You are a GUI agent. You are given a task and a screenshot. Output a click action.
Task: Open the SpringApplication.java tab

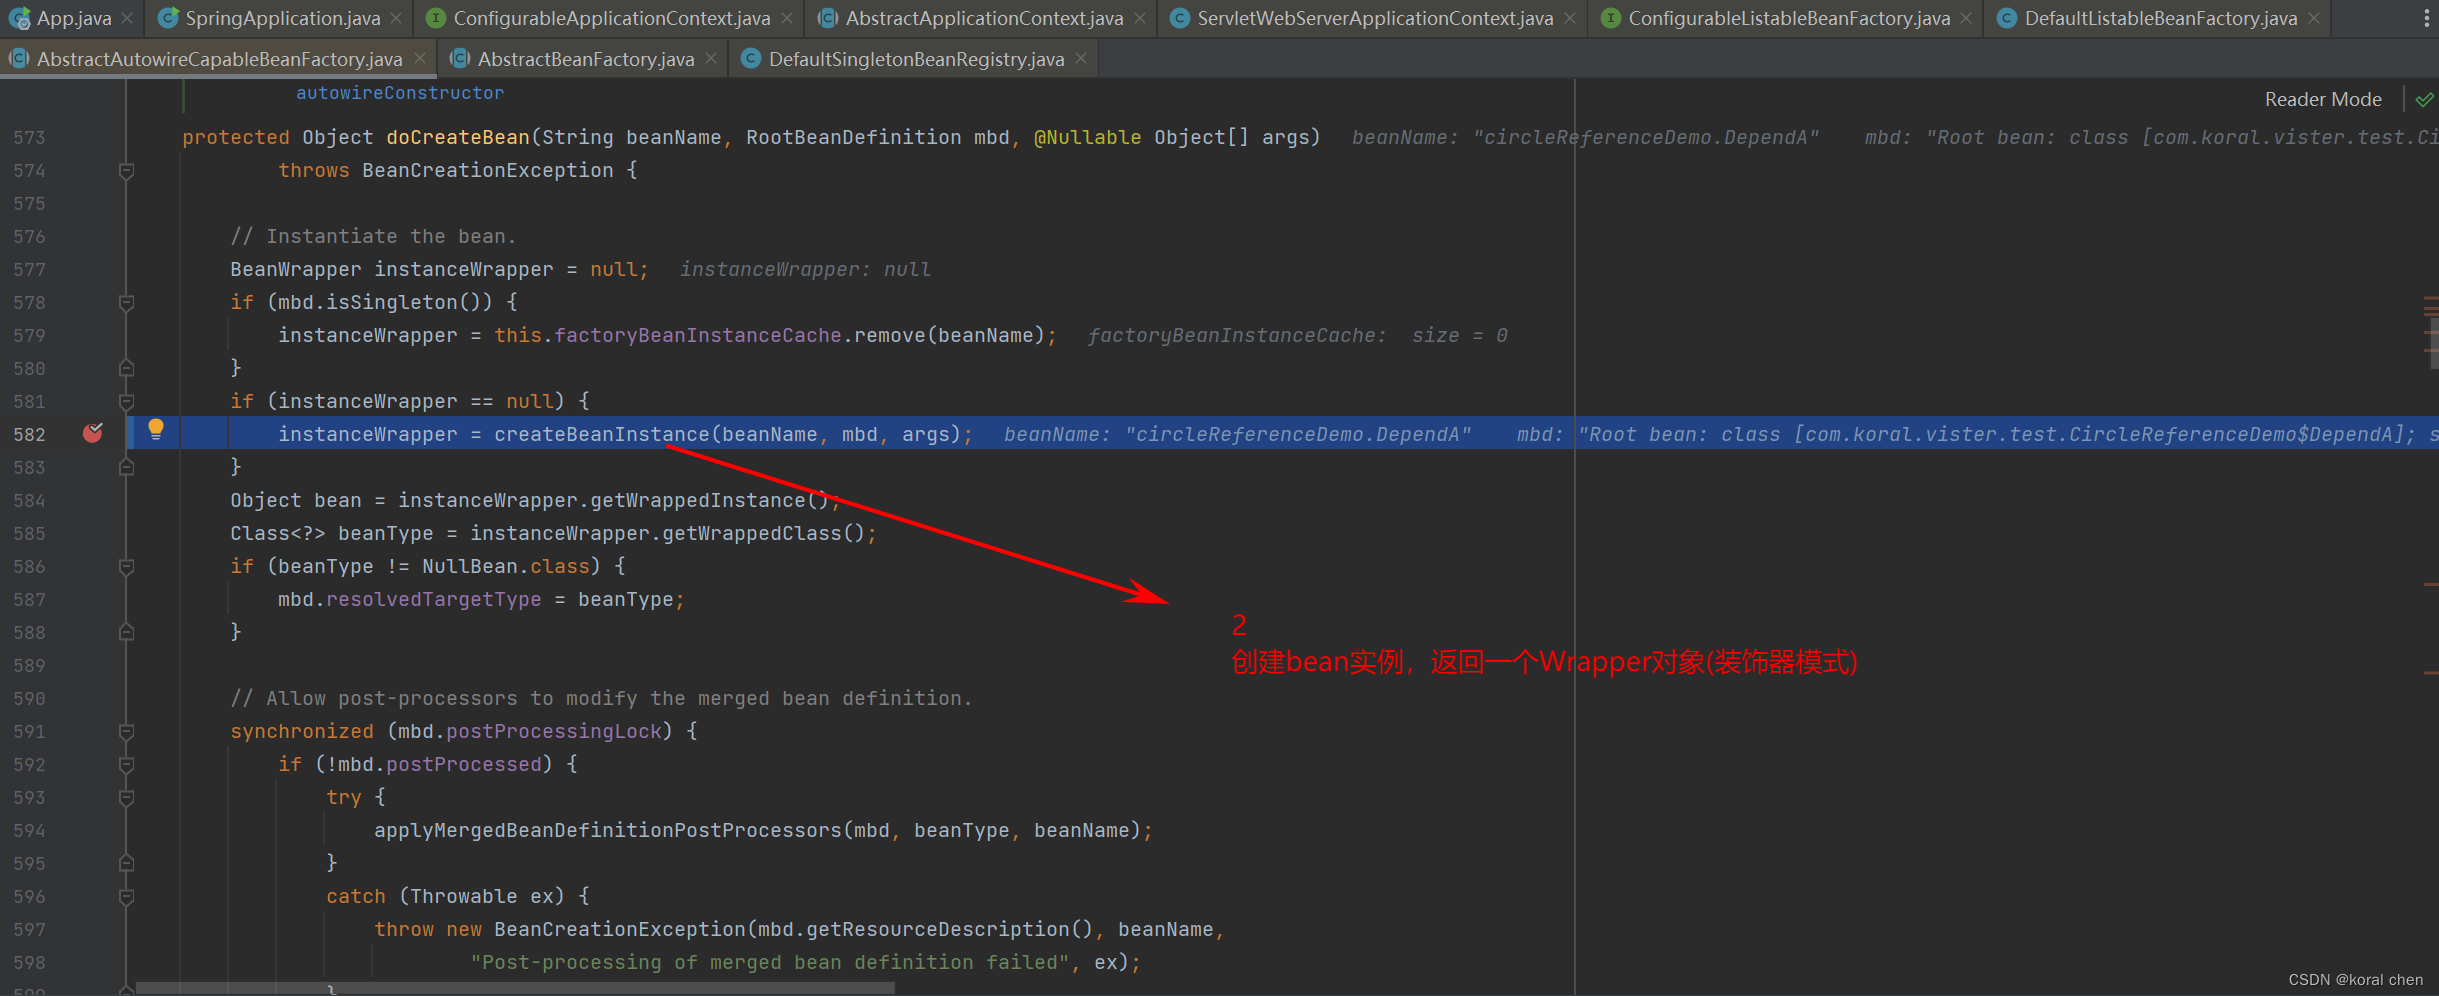point(282,18)
